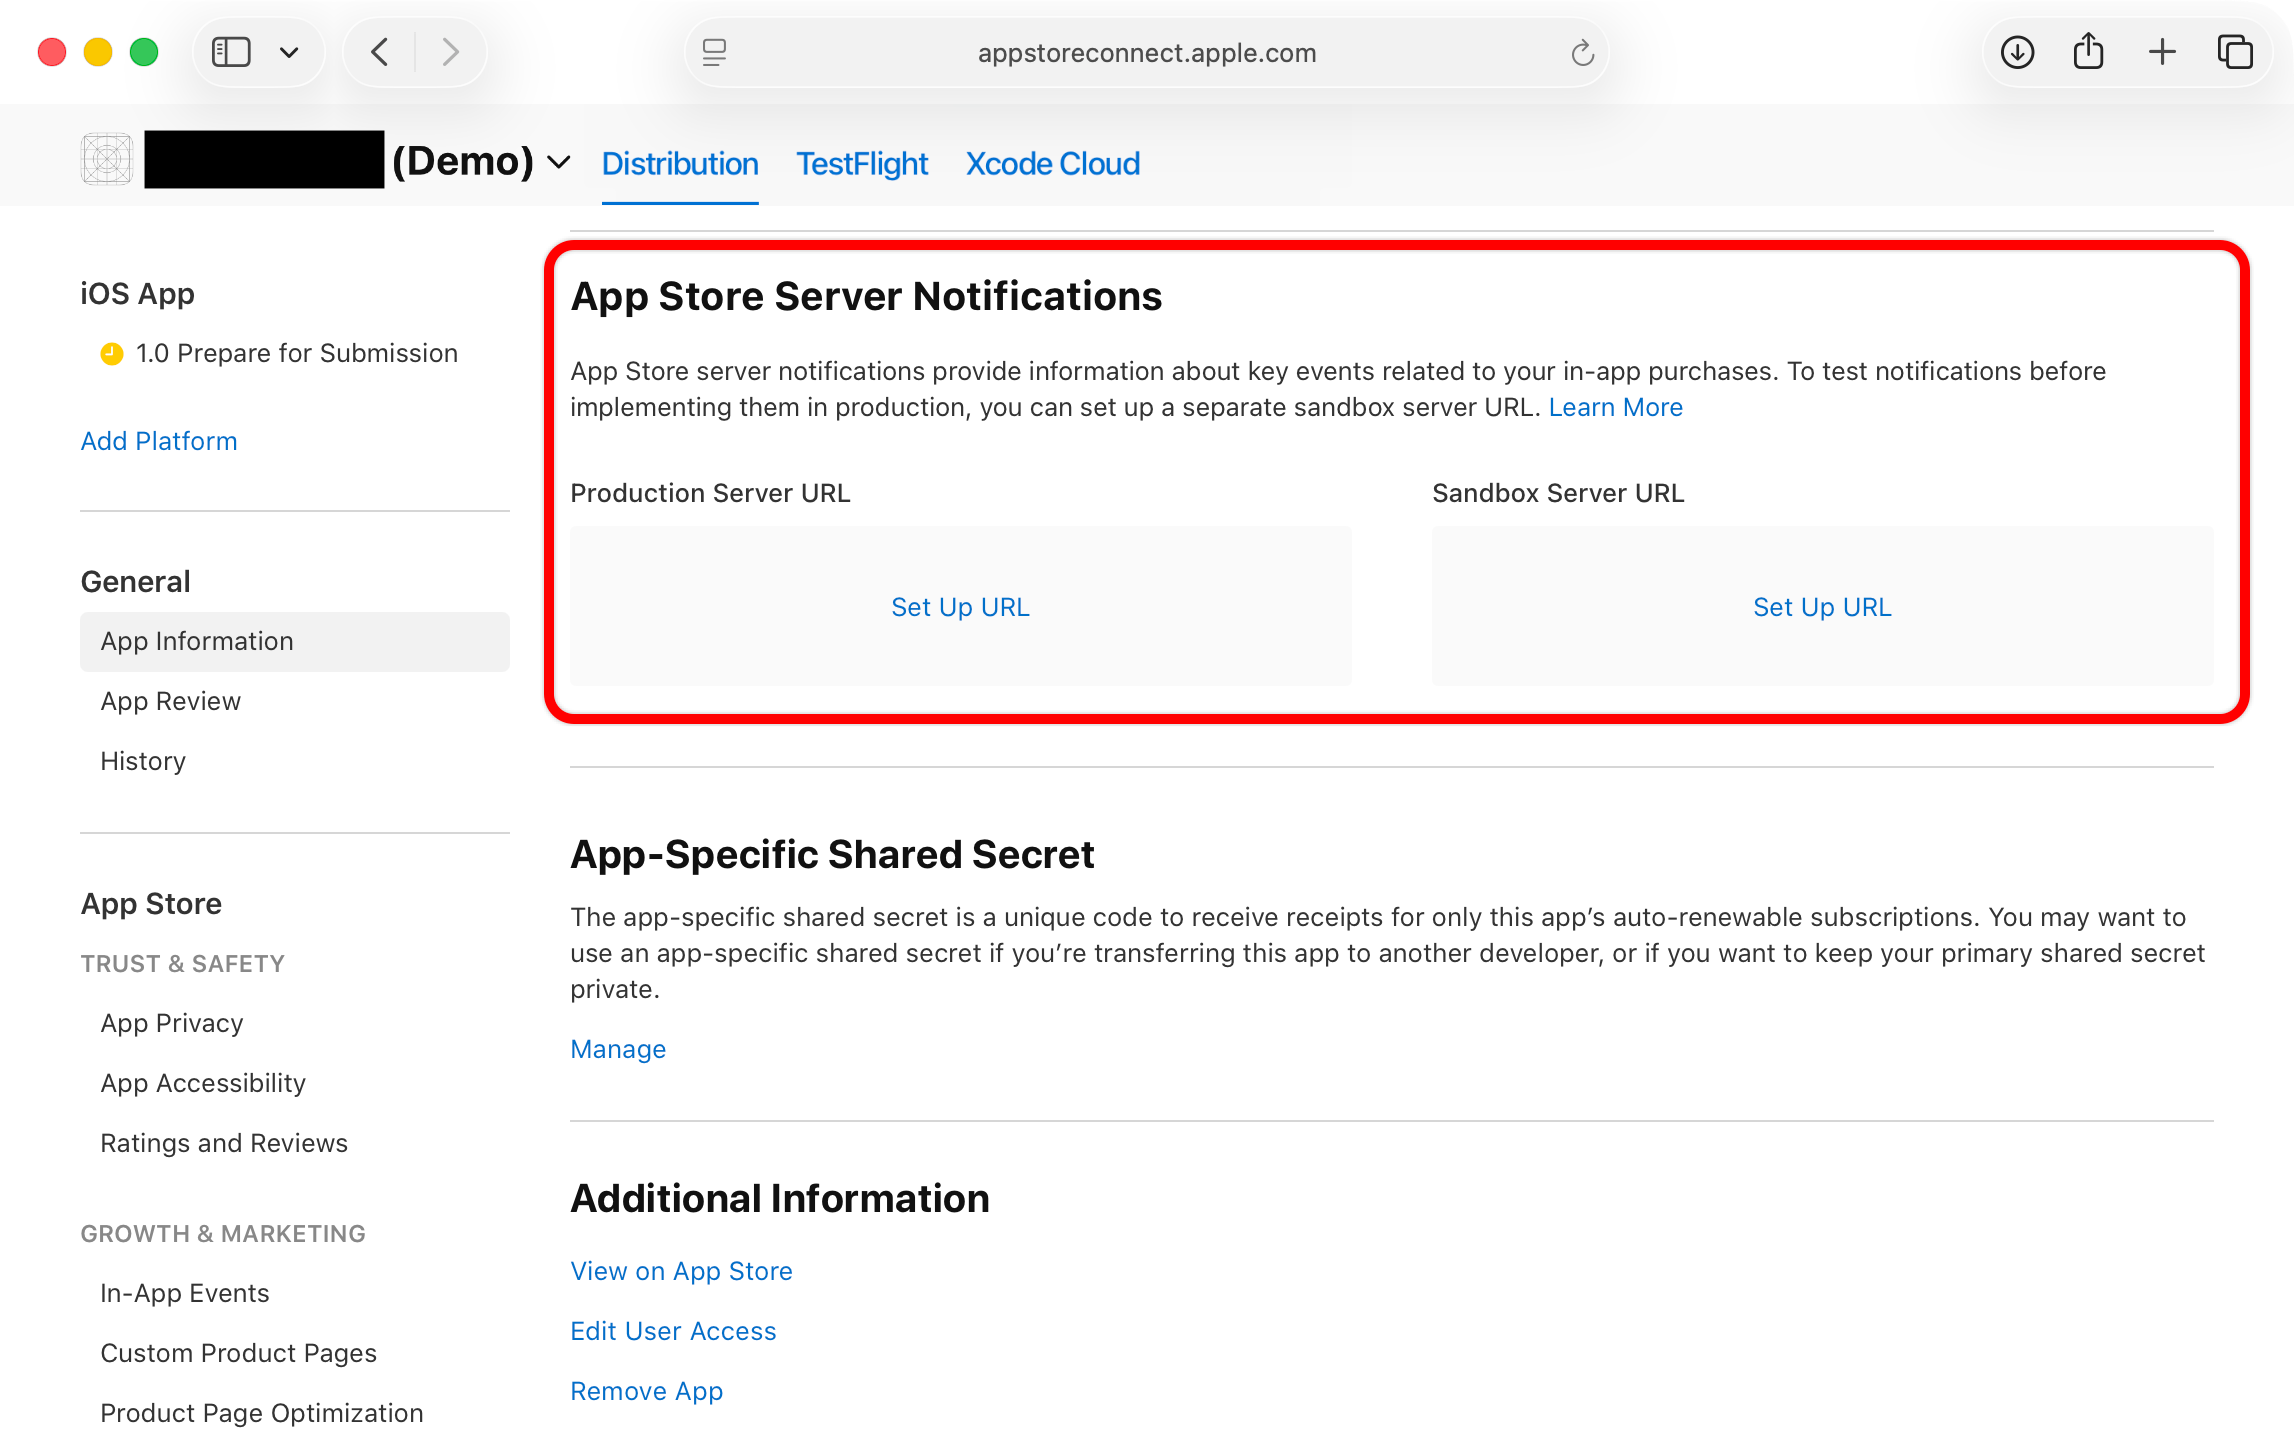Show the tab overview
The width and height of the screenshot is (2294, 1436).
tap(2235, 52)
